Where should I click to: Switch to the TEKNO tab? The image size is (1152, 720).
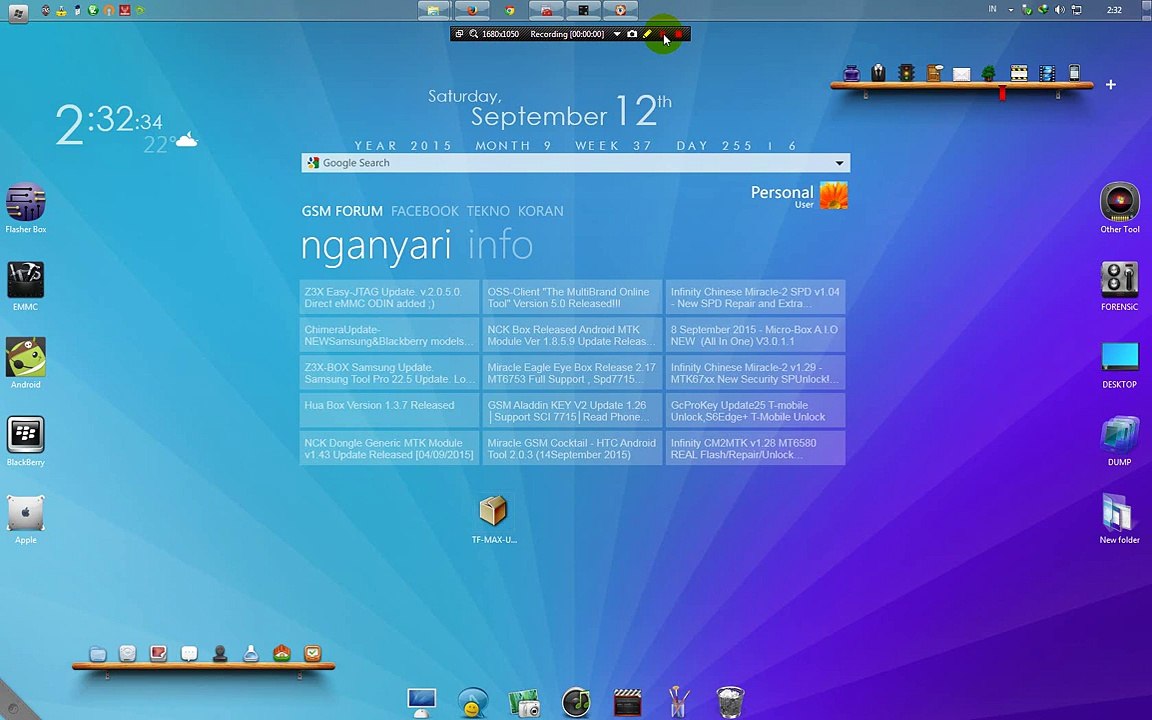point(488,211)
